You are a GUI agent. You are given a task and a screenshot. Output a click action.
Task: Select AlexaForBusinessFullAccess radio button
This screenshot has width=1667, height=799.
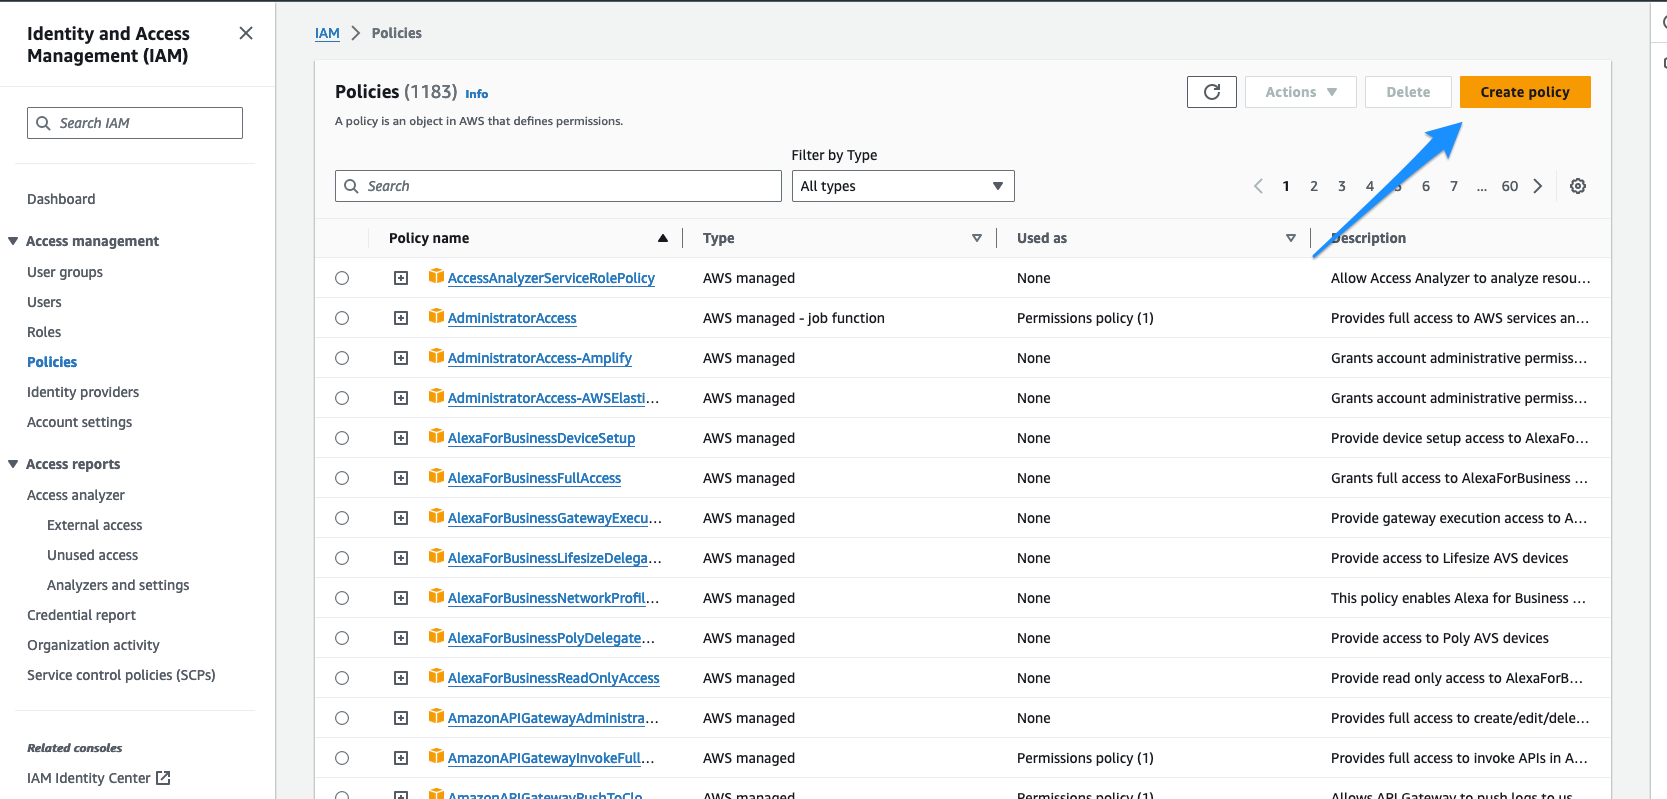tap(342, 478)
